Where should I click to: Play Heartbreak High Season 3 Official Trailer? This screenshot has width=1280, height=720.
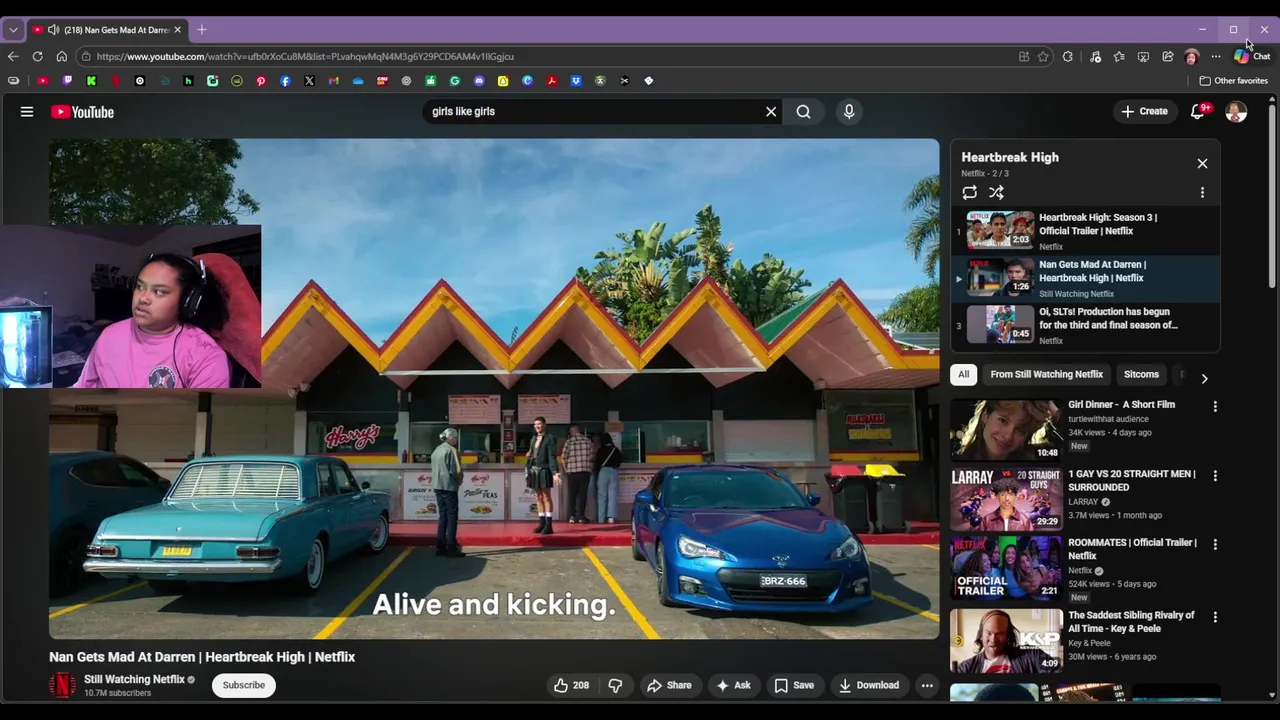(x=1085, y=231)
